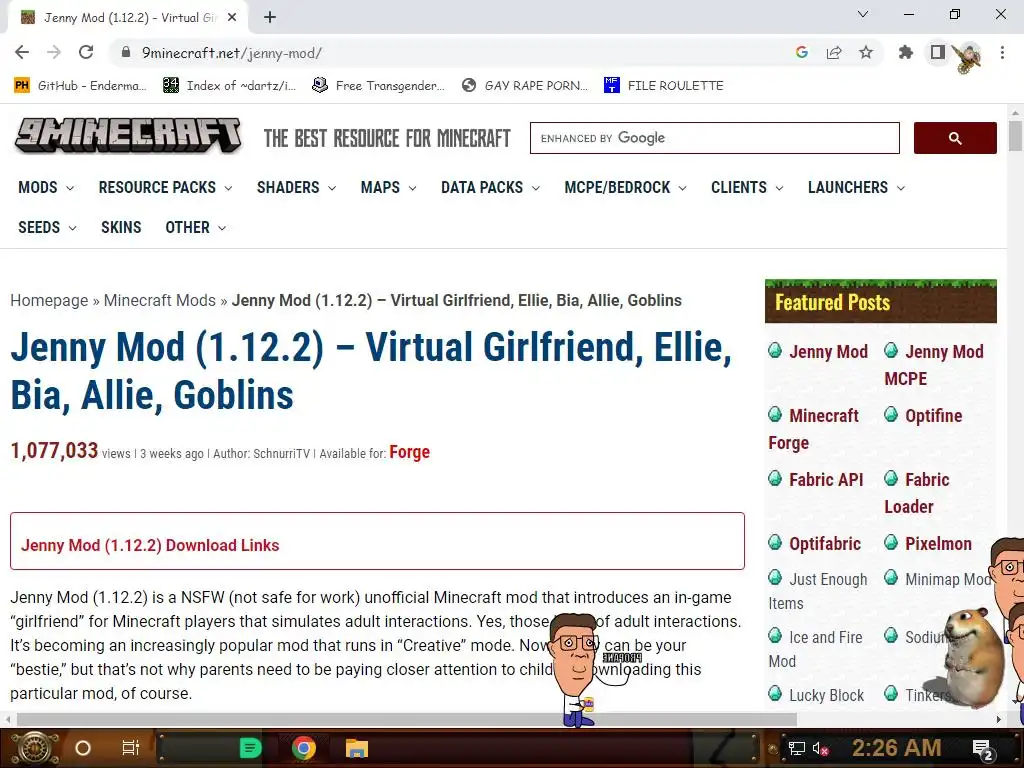Open the browser side panel
Screen dimensions: 1024x768
(938, 52)
